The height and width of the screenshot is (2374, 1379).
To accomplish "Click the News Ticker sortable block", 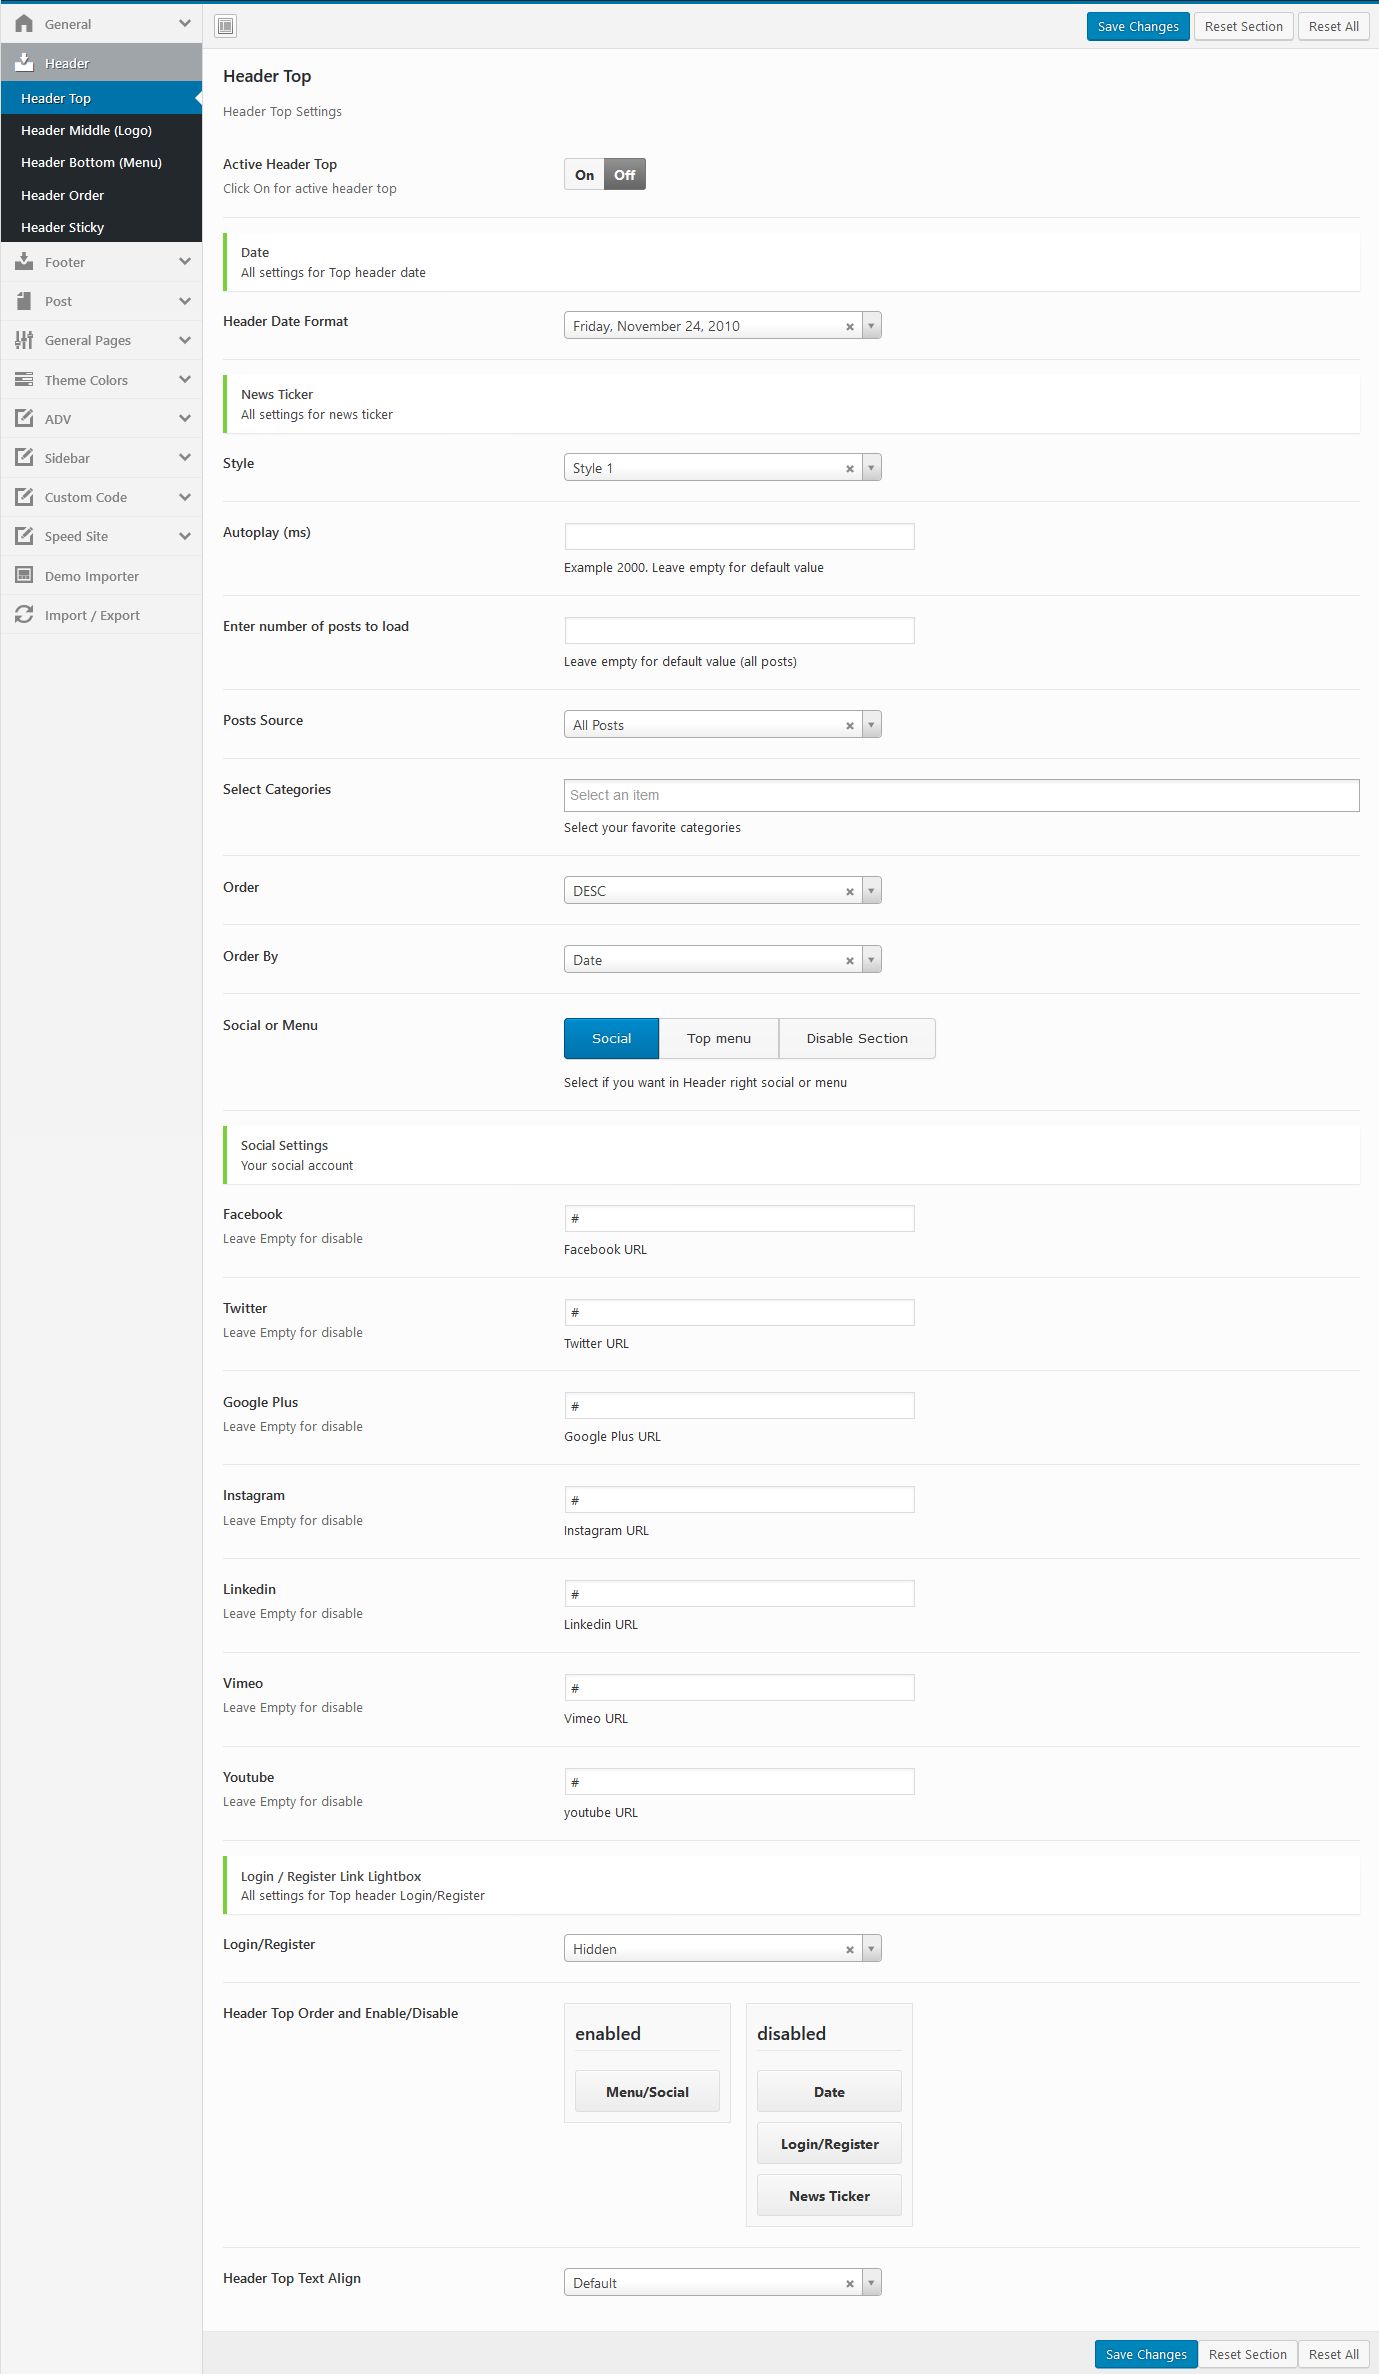I will click(829, 2196).
